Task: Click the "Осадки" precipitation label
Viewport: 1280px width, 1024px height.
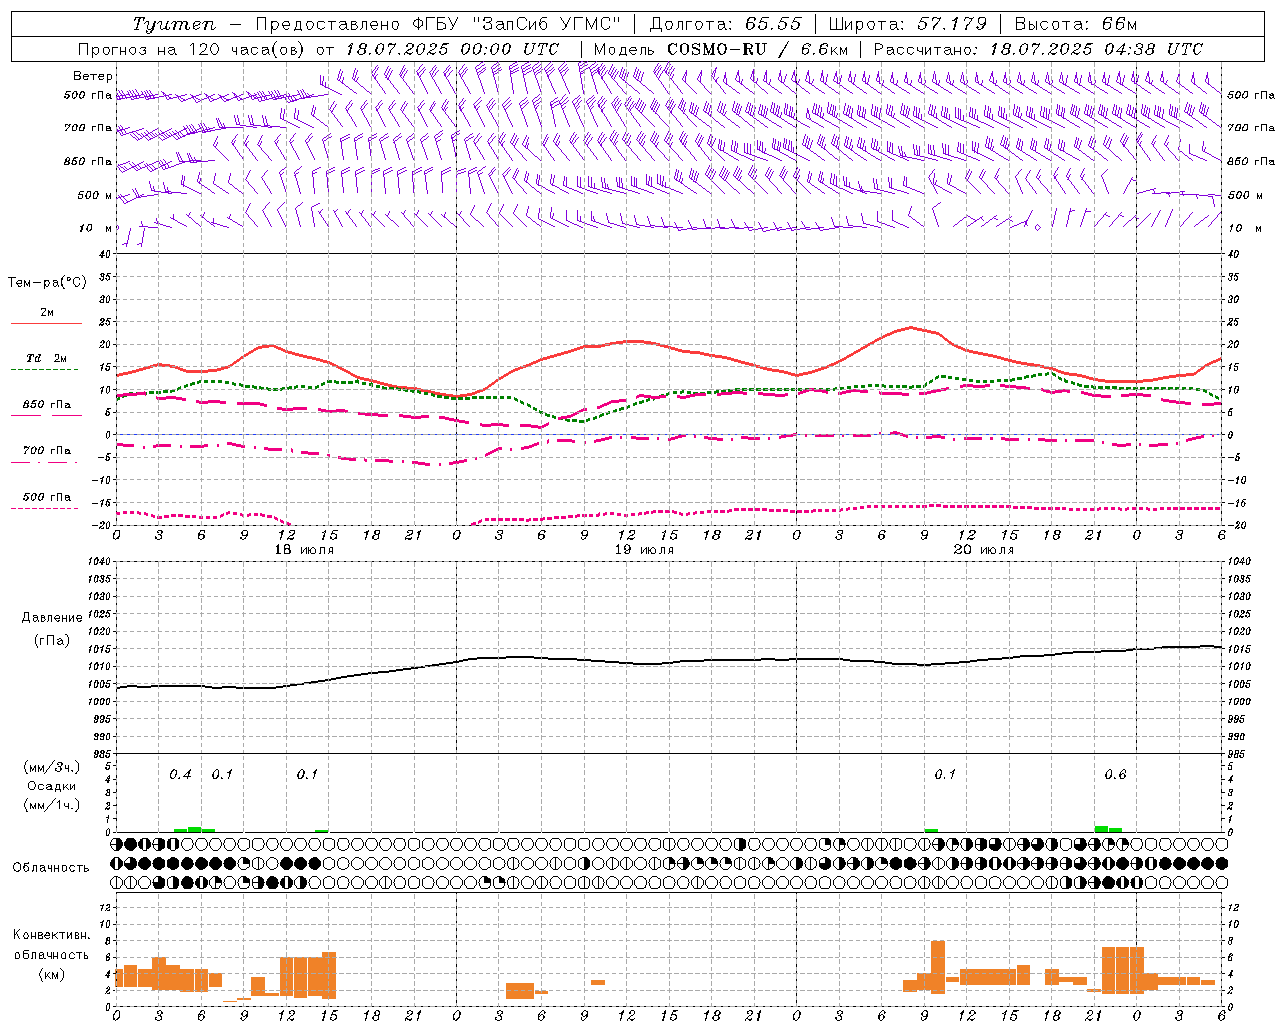Action: 52,786
